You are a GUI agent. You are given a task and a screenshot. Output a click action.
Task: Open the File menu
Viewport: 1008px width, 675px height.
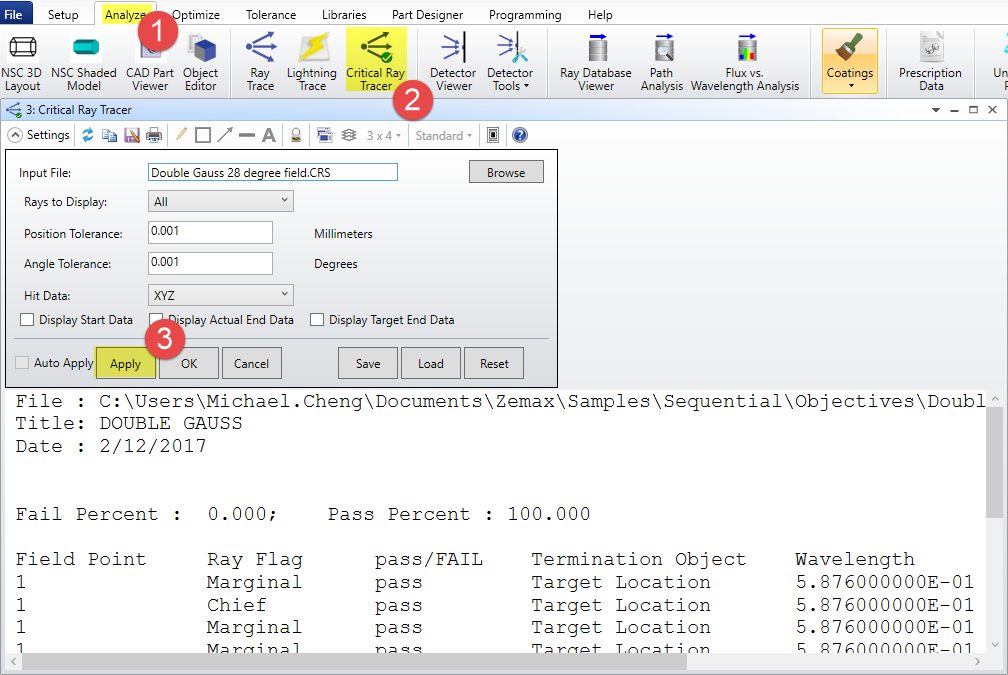[x=14, y=14]
